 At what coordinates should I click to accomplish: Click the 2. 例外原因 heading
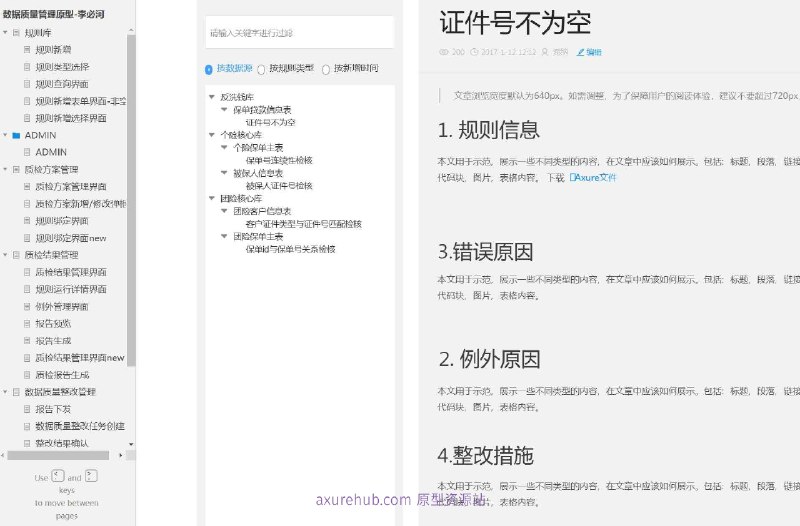pos(490,359)
